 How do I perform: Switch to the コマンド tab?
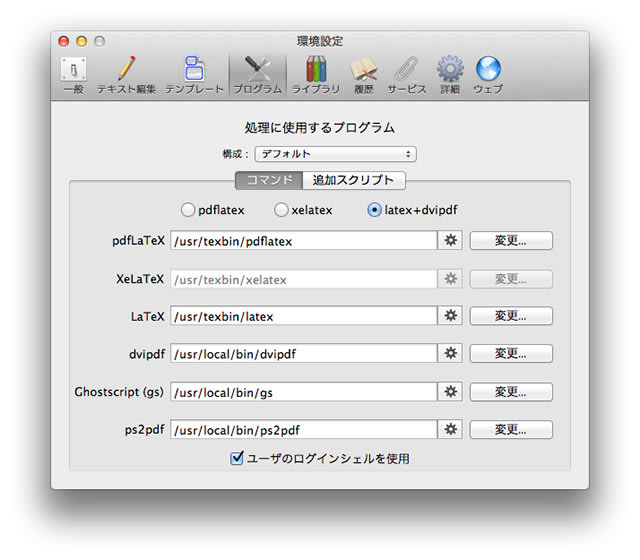click(269, 180)
